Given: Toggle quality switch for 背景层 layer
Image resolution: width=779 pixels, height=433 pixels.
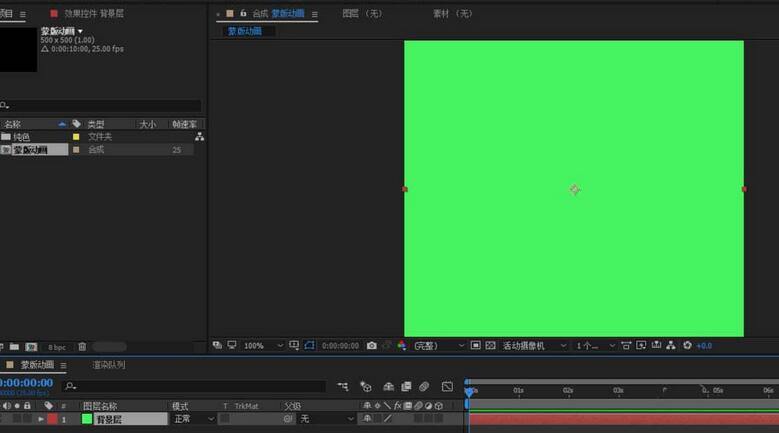Looking at the screenshot, I should [388, 419].
